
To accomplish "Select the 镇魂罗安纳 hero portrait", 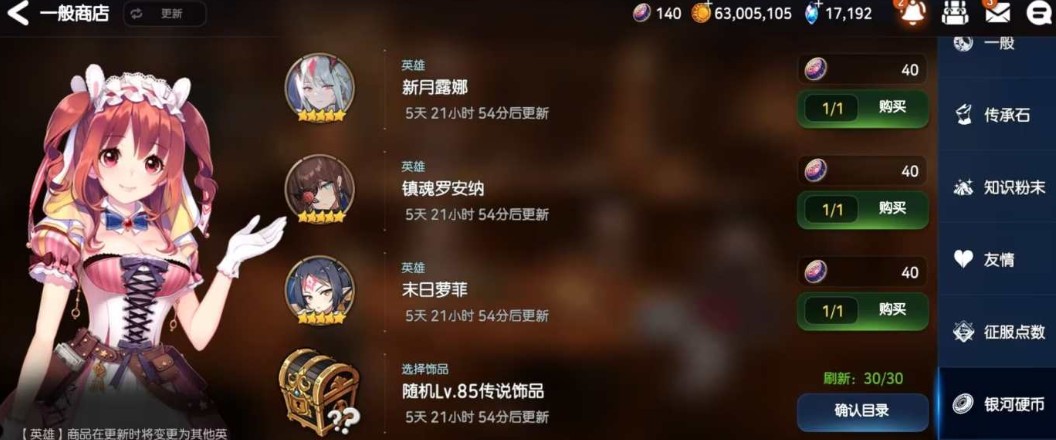I will tap(319, 190).
